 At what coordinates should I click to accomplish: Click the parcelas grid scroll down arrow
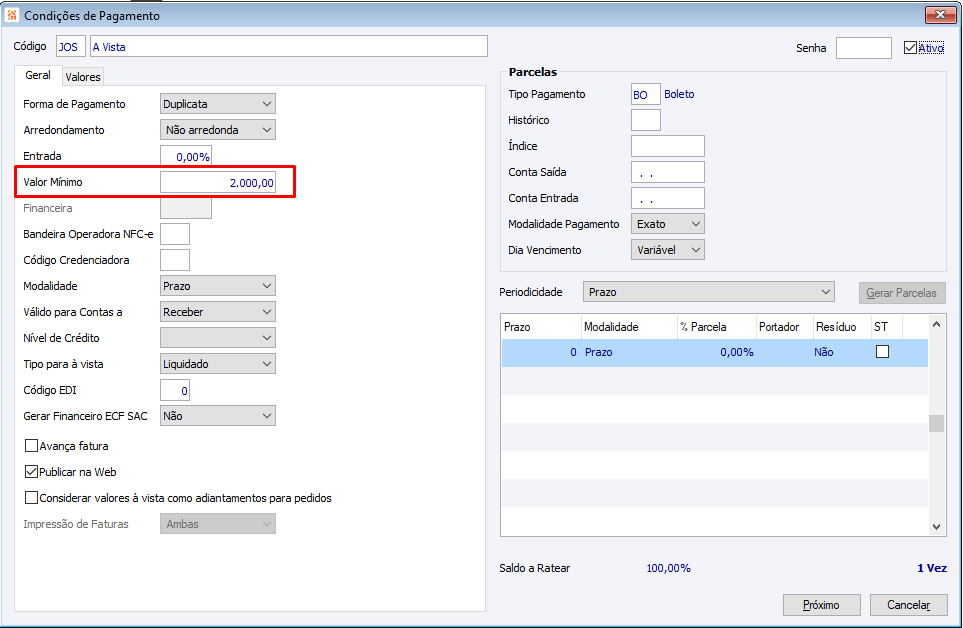tap(936, 526)
